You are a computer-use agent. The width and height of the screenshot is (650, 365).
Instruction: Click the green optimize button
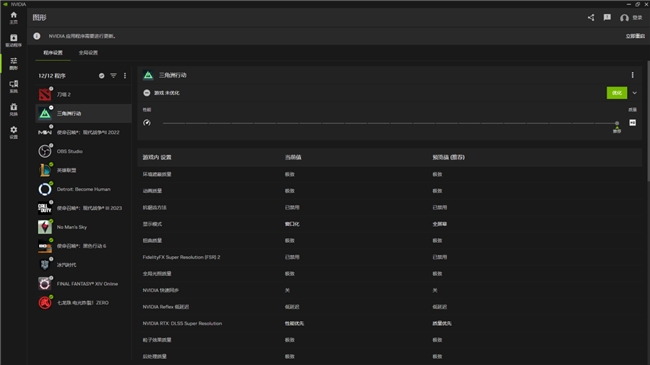tap(616, 93)
